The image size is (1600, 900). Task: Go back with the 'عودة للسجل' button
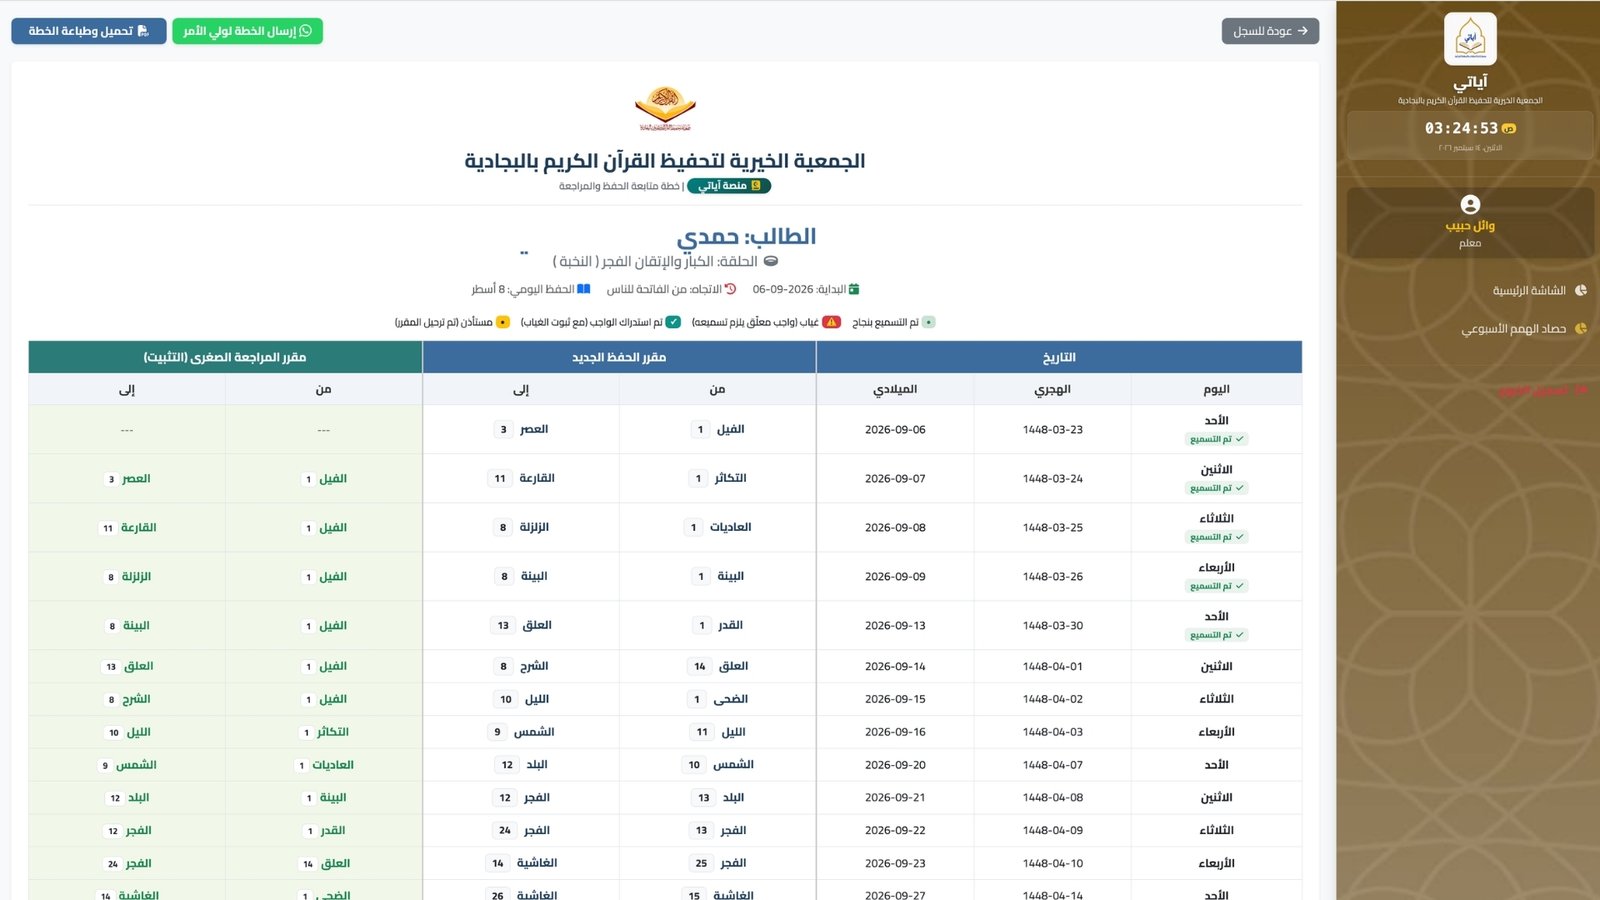tap(1270, 31)
